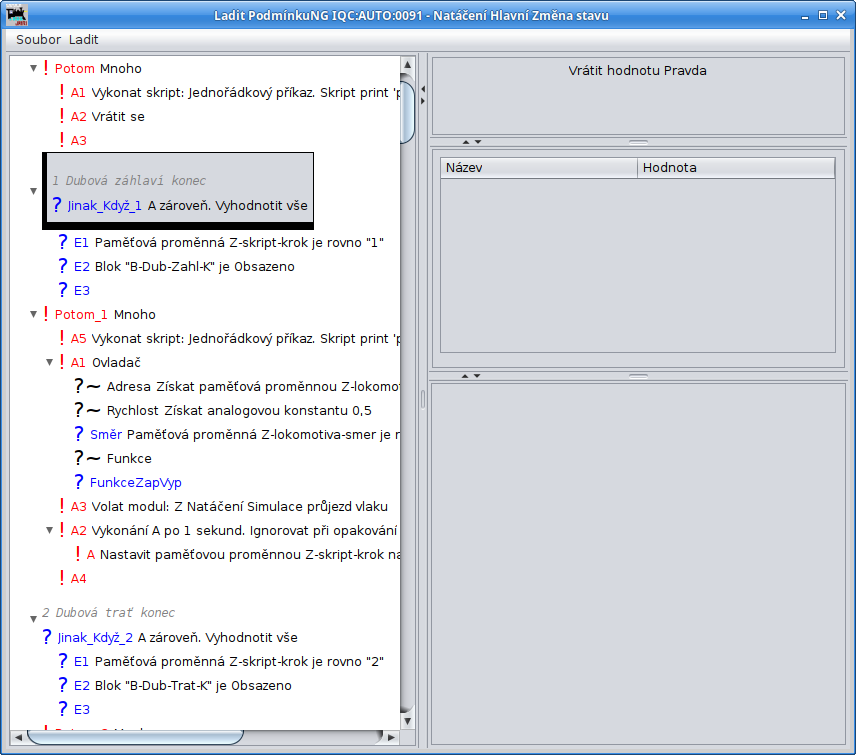Click tree vertical scrollbar up arrow
Screen dimensions: 856x755
coord(407,64)
